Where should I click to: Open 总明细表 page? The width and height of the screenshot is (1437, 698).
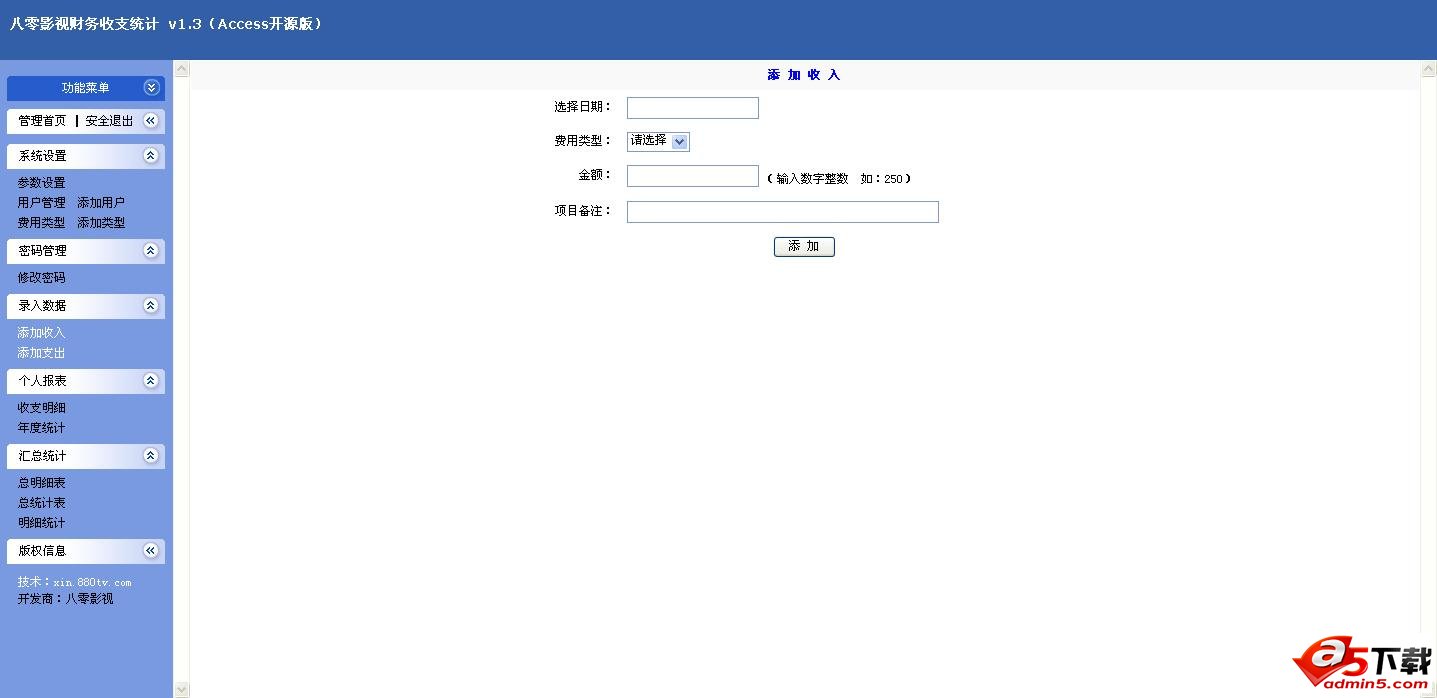[41, 483]
